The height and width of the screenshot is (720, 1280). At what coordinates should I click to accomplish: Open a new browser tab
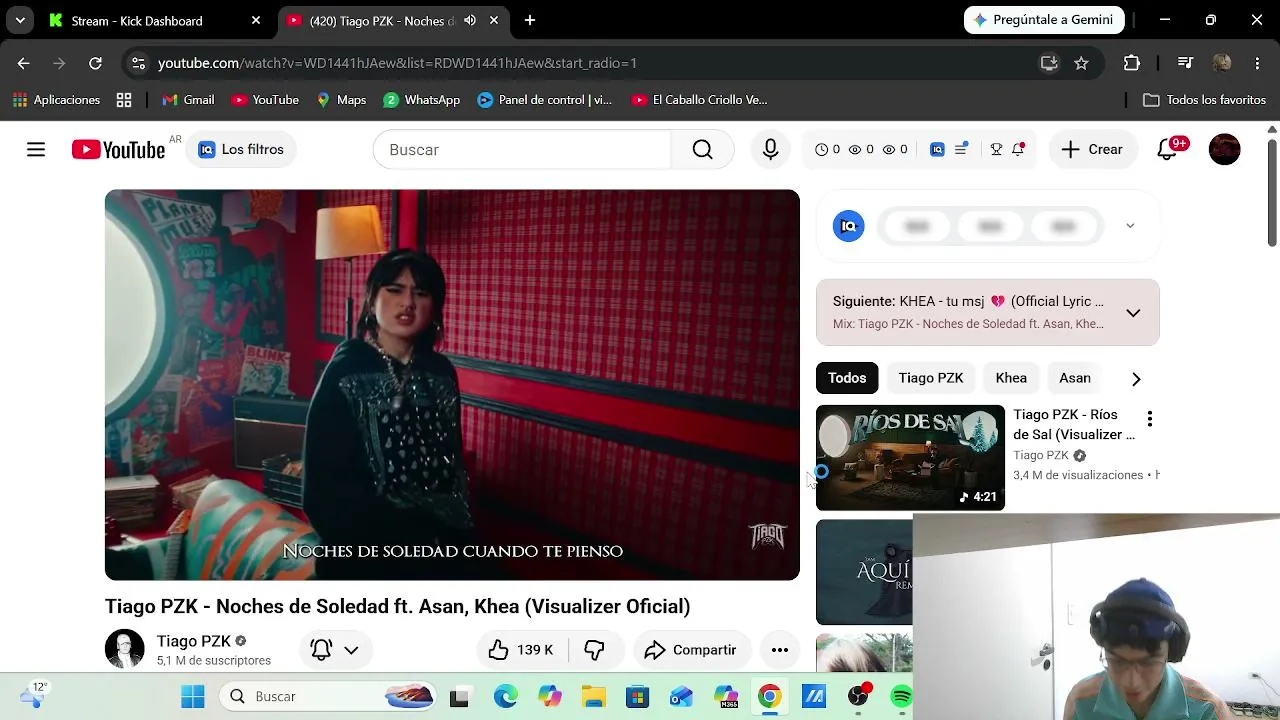coord(530,20)
